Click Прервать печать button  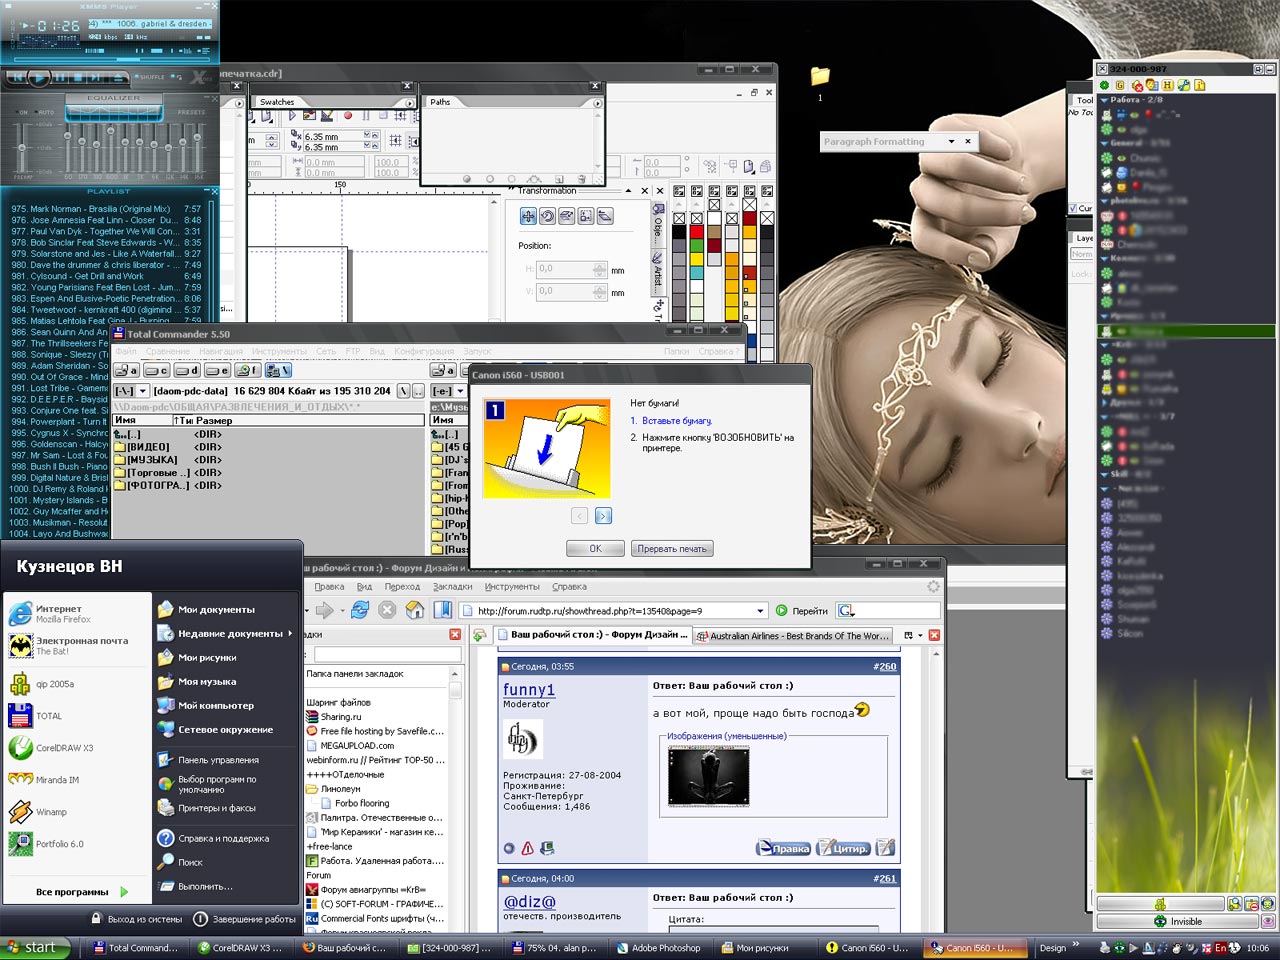pos(672,549)
